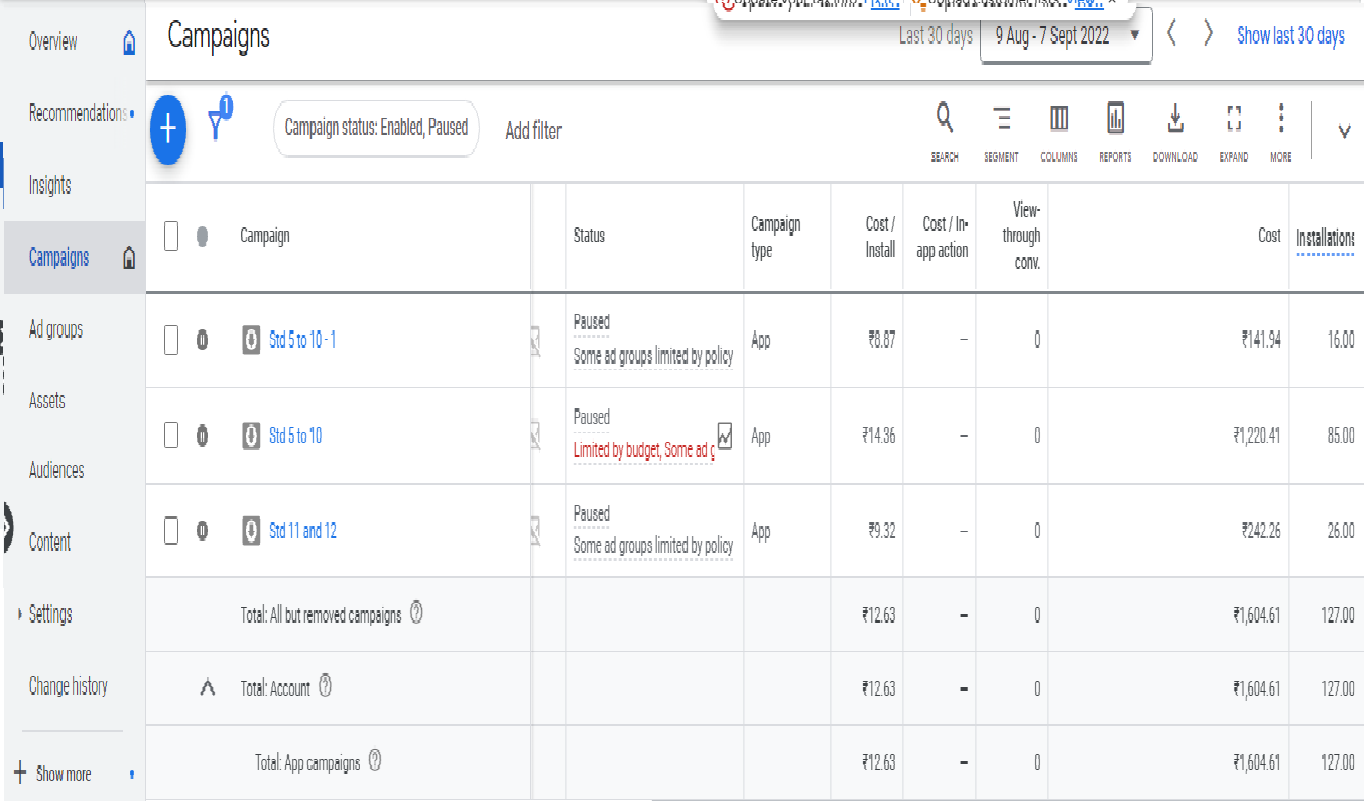The image size is (1364, 801).
Task: Expand table with Expand icon
Action: click(1233, 120)
